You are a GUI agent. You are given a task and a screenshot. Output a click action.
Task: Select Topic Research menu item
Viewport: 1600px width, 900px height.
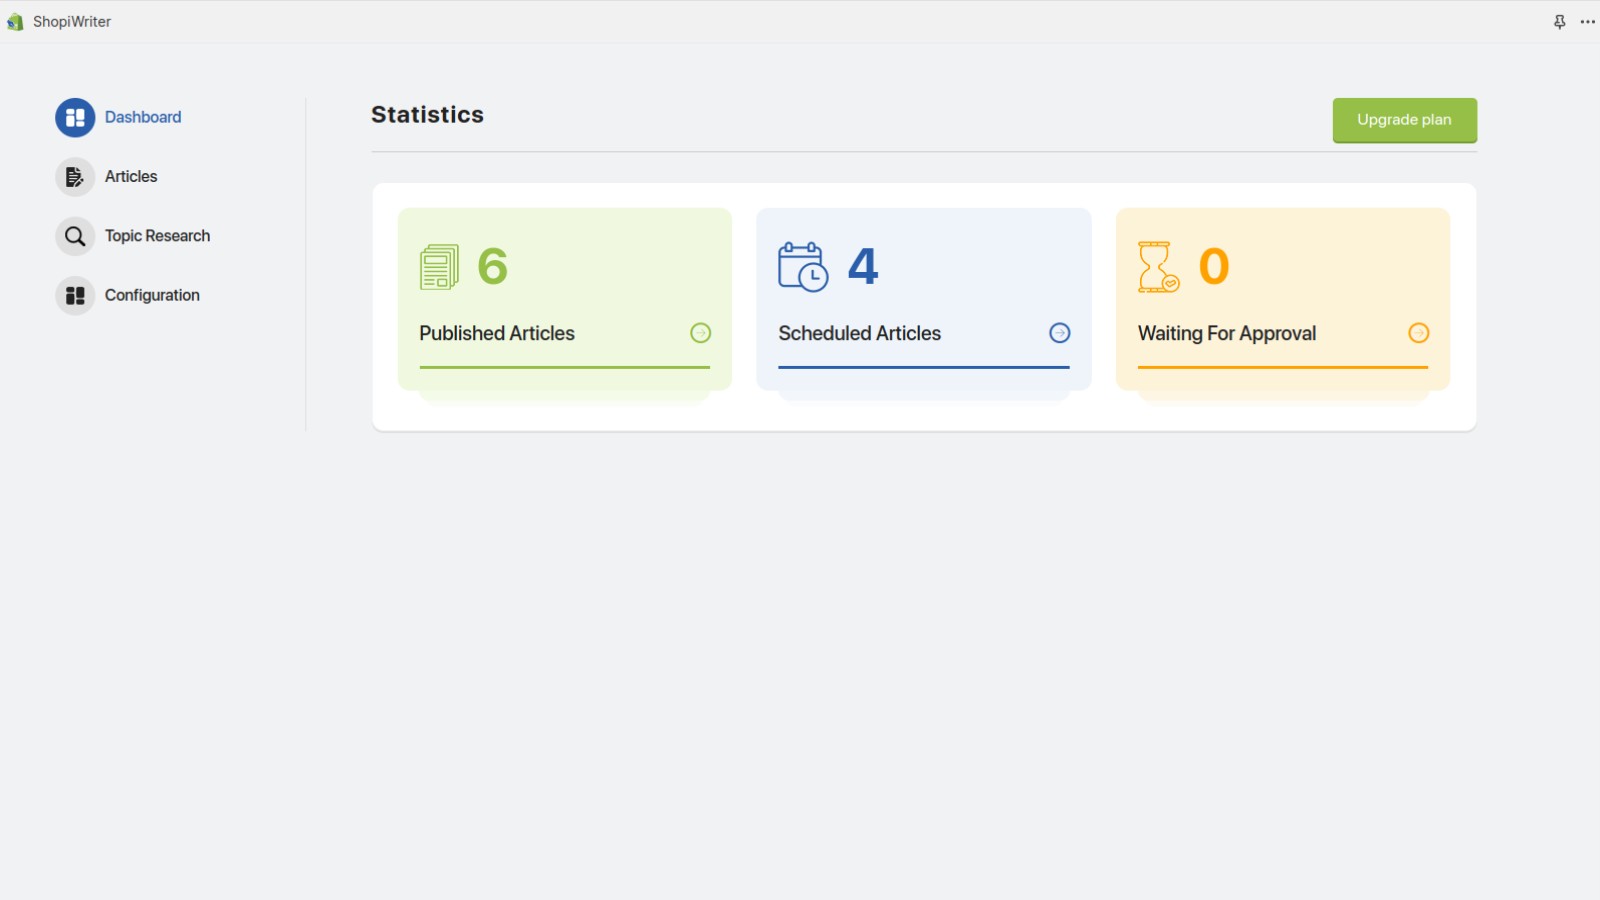click(158, 236)
